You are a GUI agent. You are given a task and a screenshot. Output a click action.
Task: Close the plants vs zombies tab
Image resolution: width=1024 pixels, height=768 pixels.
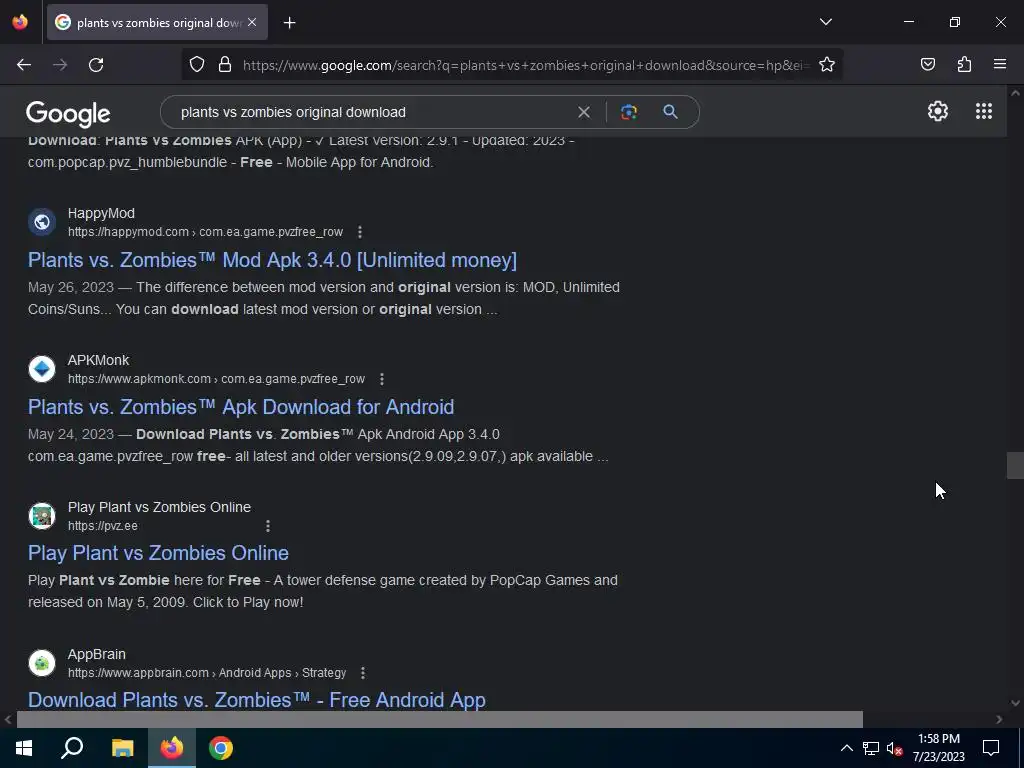252,22
